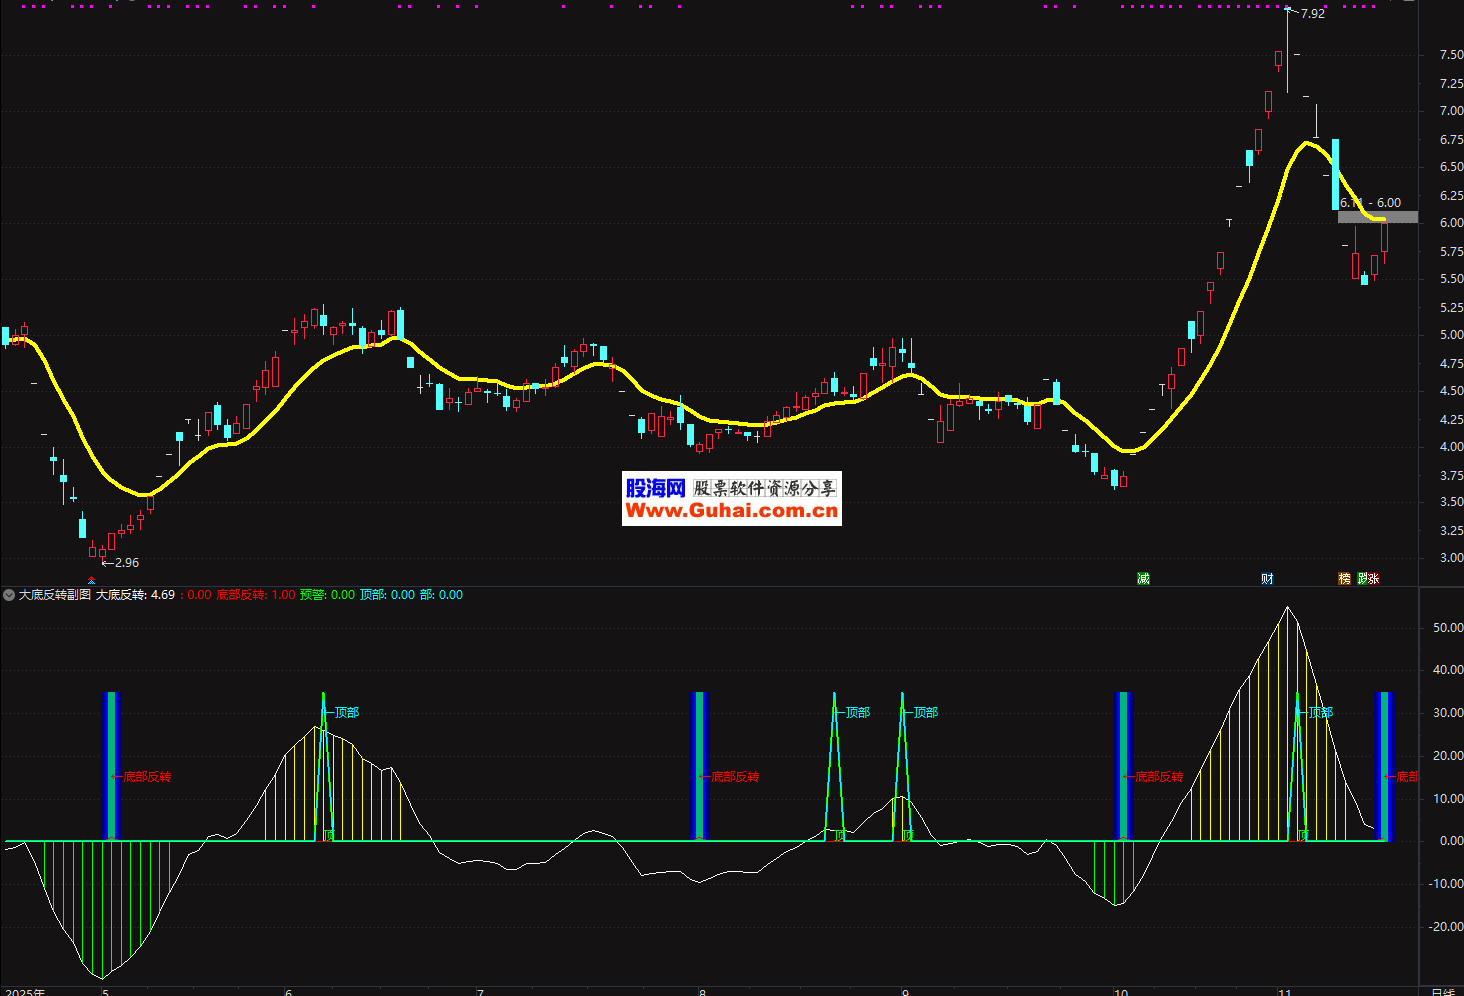Click the blue 财 financial report marker

coord(1267,579)
